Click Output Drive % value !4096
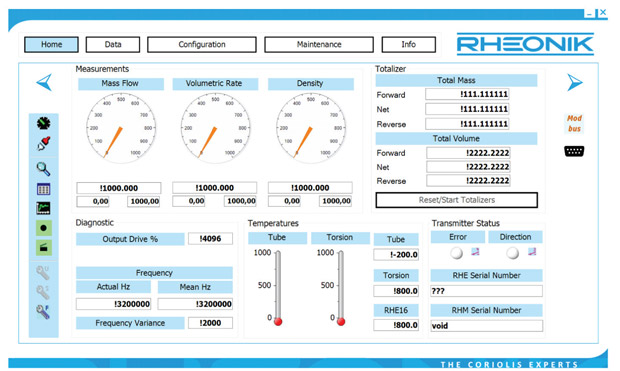620x371 pixels. pos(210,238)
